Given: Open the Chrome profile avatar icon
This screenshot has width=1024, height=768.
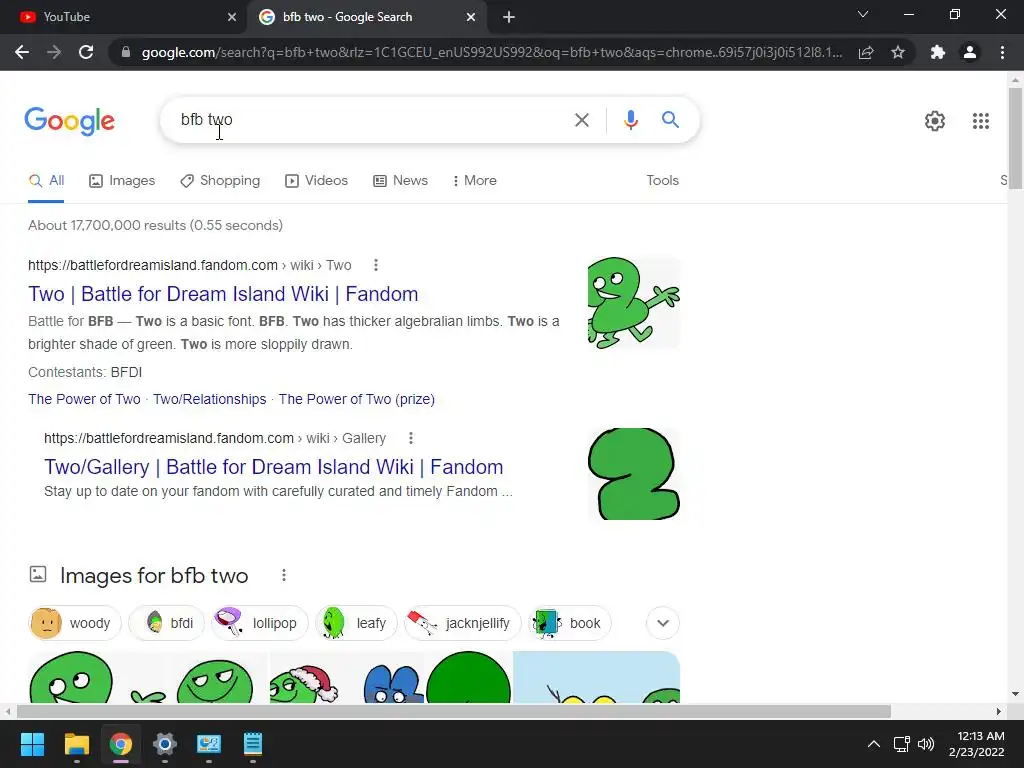Looking at the screenshot, I should click(970, 52).
